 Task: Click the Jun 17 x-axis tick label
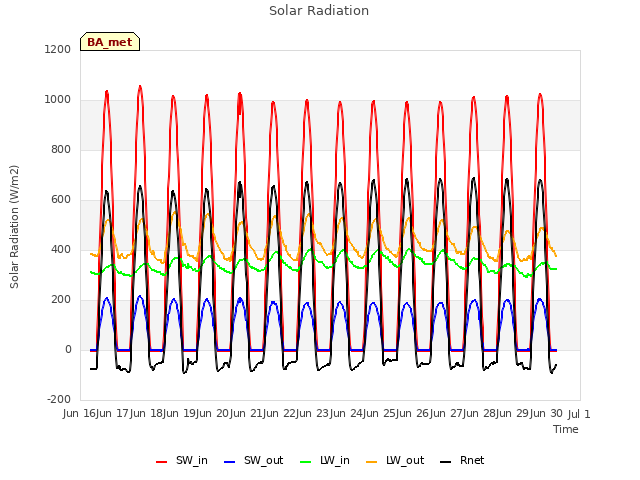112,414
